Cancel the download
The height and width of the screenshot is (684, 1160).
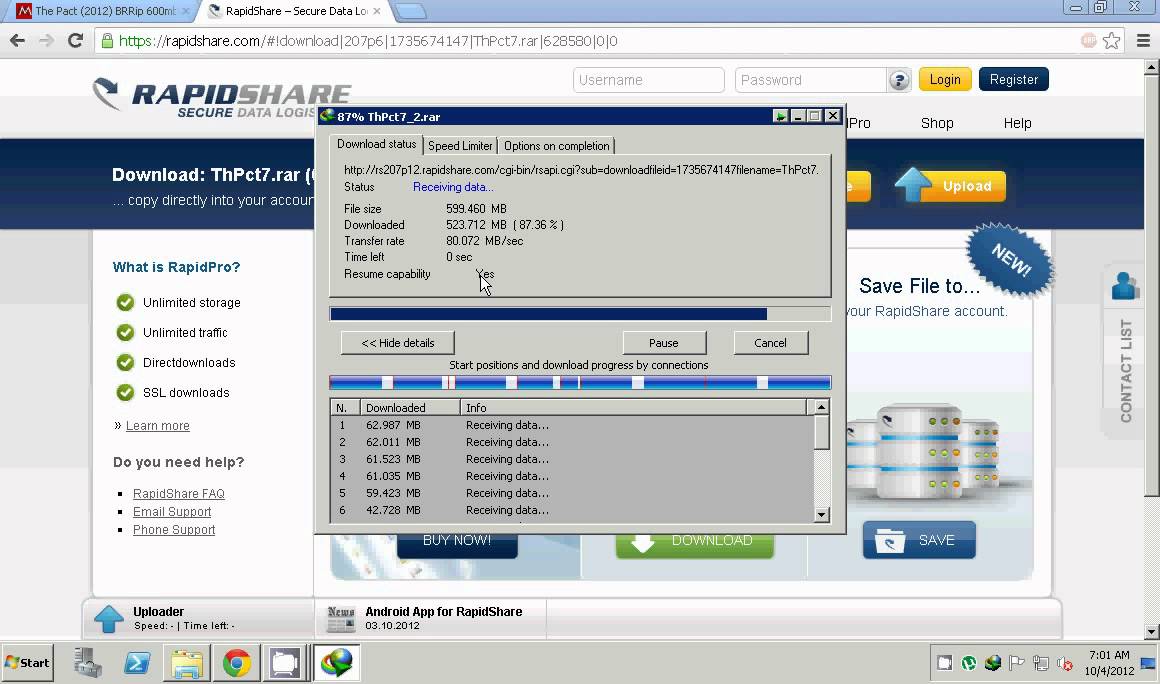click(x=770, y=343)
